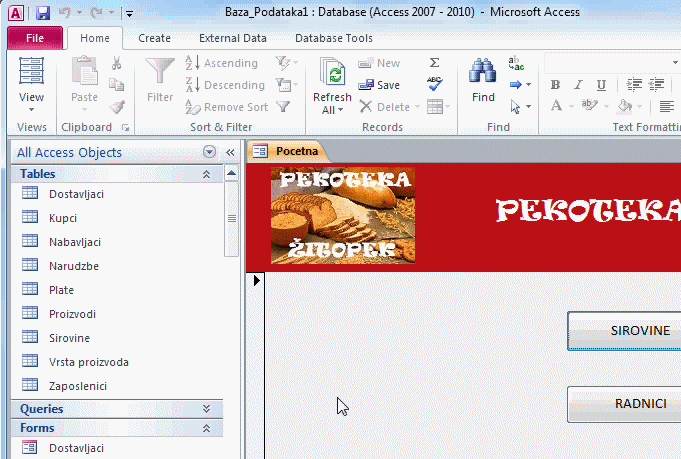Viewport: 681px width, 459px height.
Task: Click the Refresh All icon
Action: point(332,72)
